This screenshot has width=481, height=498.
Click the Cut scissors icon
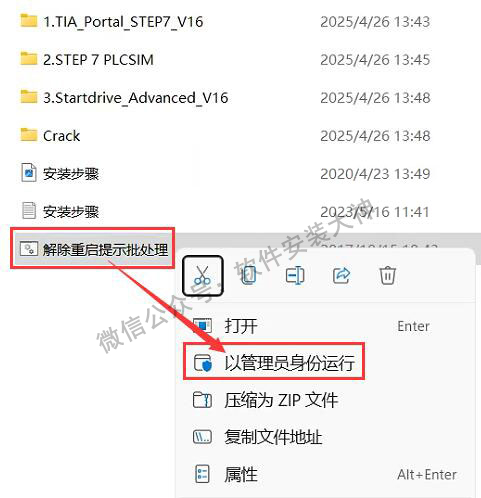click(202, 275)
